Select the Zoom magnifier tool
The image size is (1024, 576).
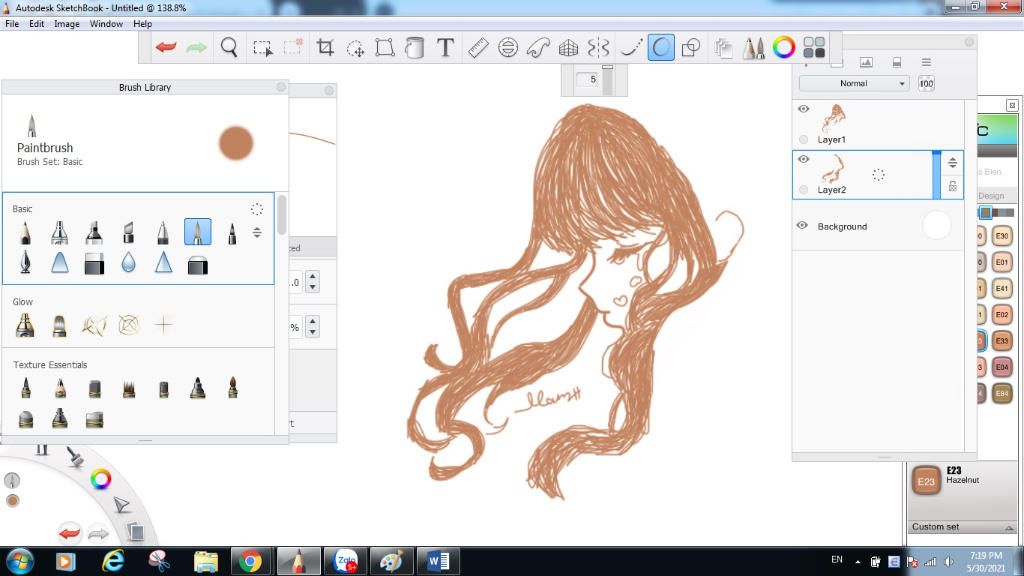[x=229, y=47]
